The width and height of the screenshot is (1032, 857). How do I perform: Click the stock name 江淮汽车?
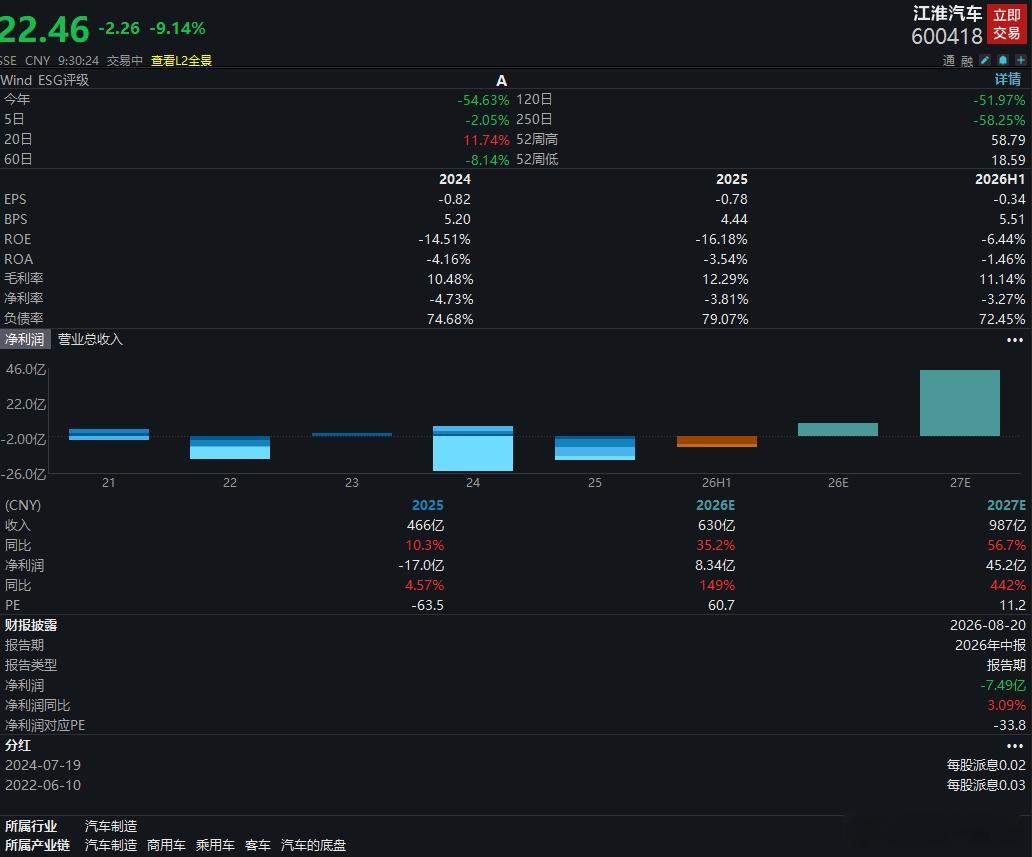click(x=947, y=14)
